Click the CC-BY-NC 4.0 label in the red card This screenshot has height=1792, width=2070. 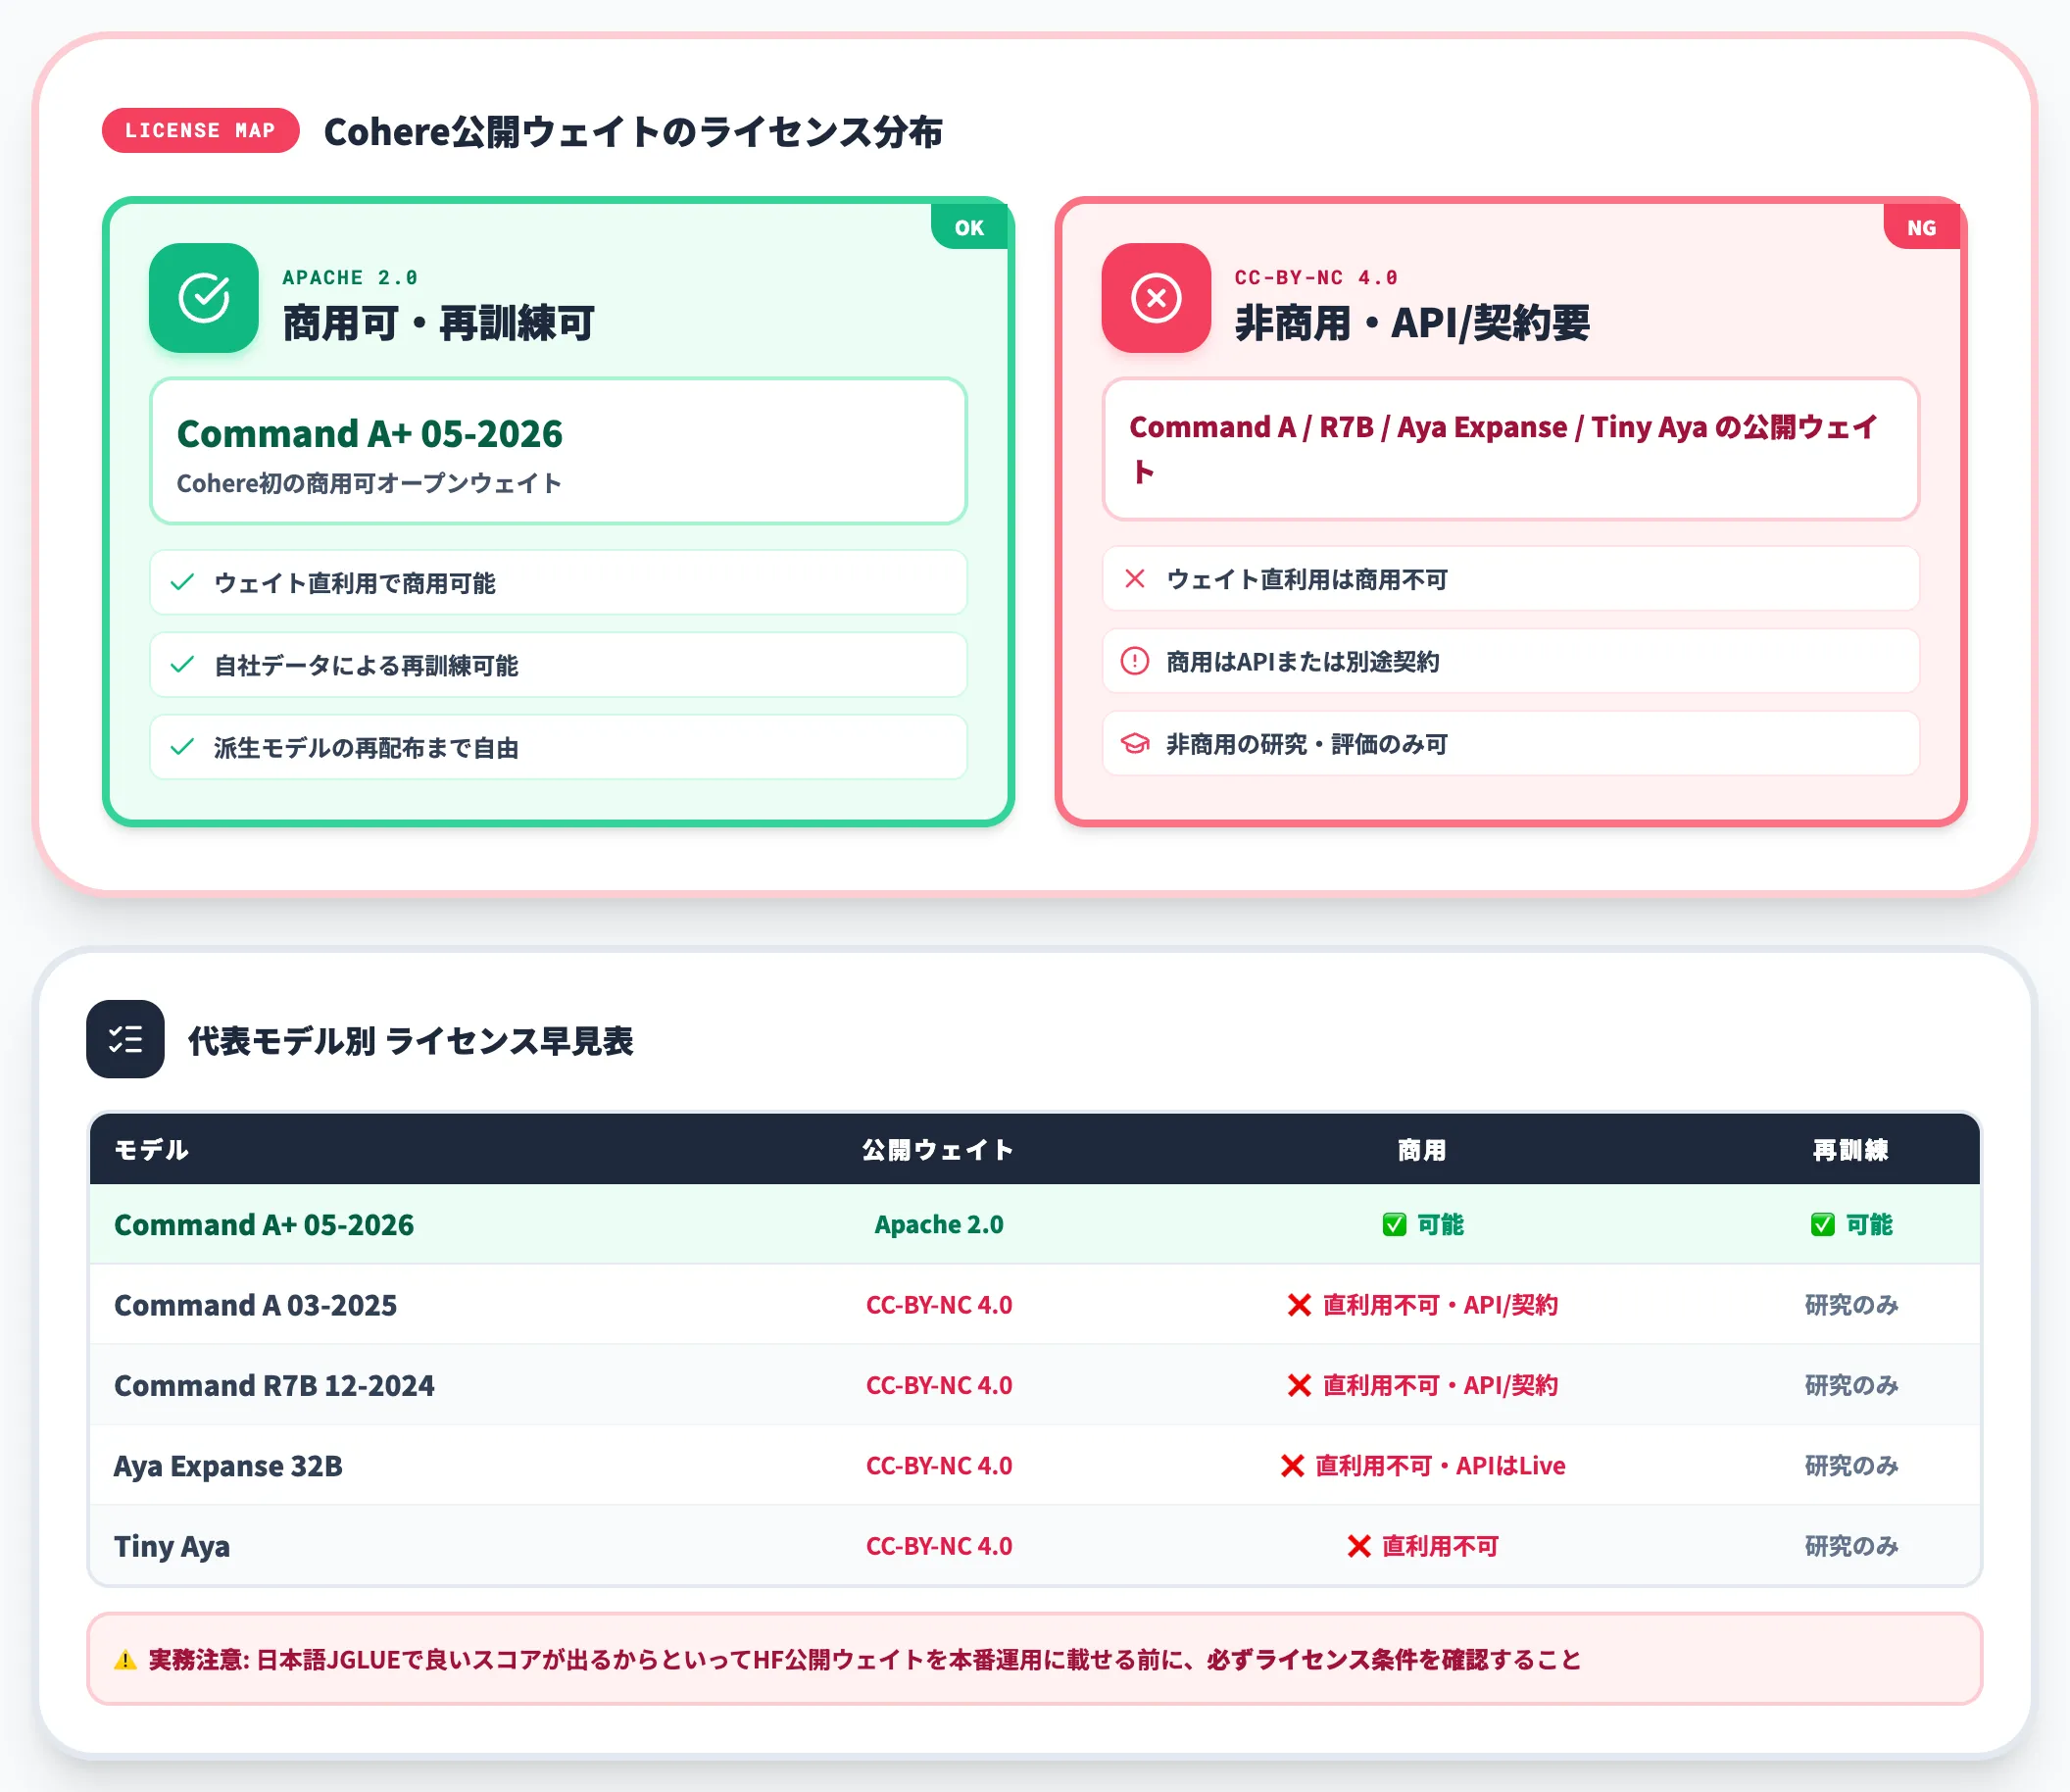(1316, 277)
